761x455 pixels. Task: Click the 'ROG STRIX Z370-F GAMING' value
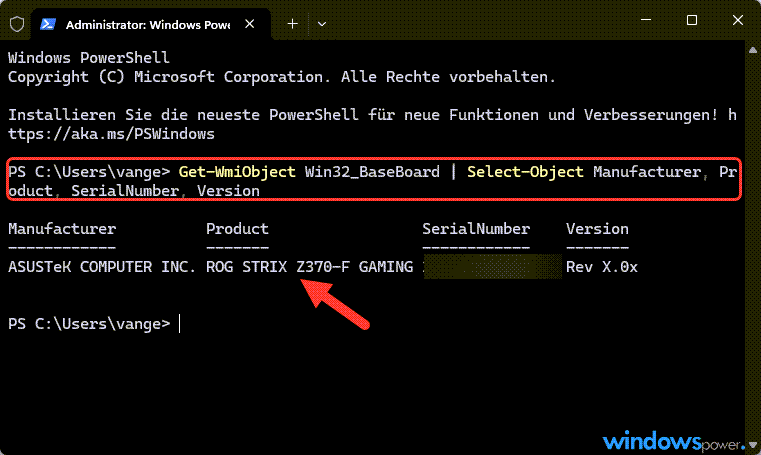pos(310,267)
